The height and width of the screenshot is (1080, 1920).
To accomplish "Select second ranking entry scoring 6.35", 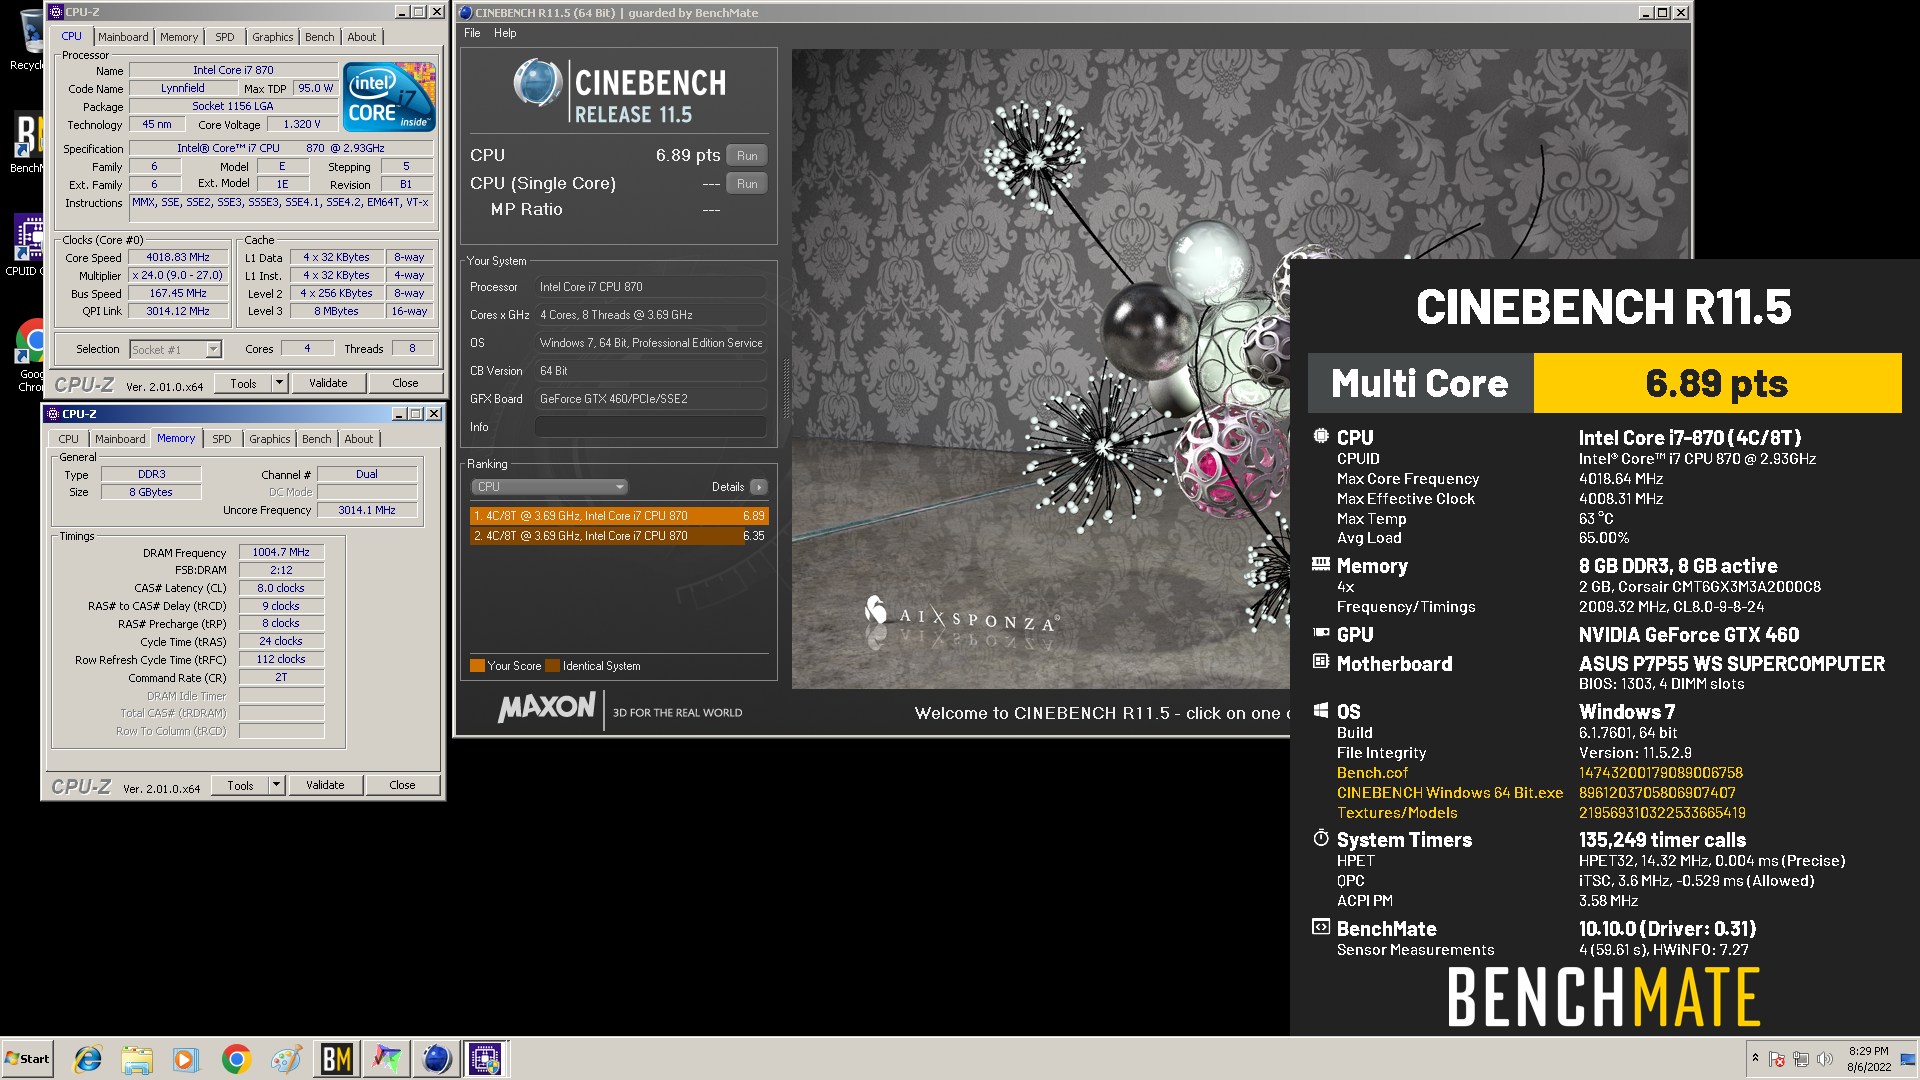I will pos(619,536).
